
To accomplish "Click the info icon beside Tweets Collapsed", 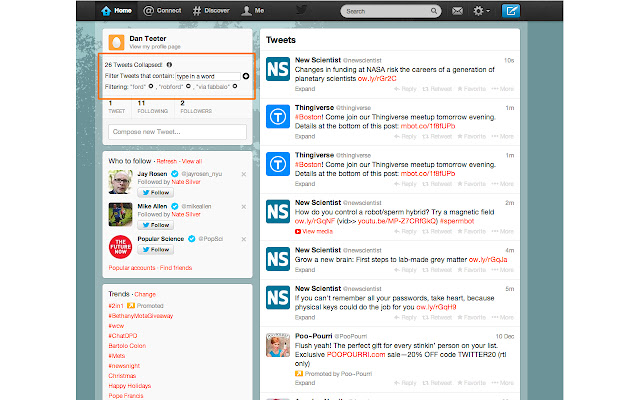I will [169, 64].
